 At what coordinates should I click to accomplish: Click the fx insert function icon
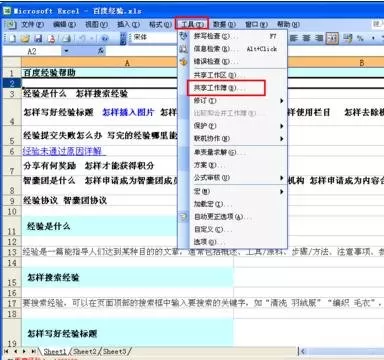point(101,51)
